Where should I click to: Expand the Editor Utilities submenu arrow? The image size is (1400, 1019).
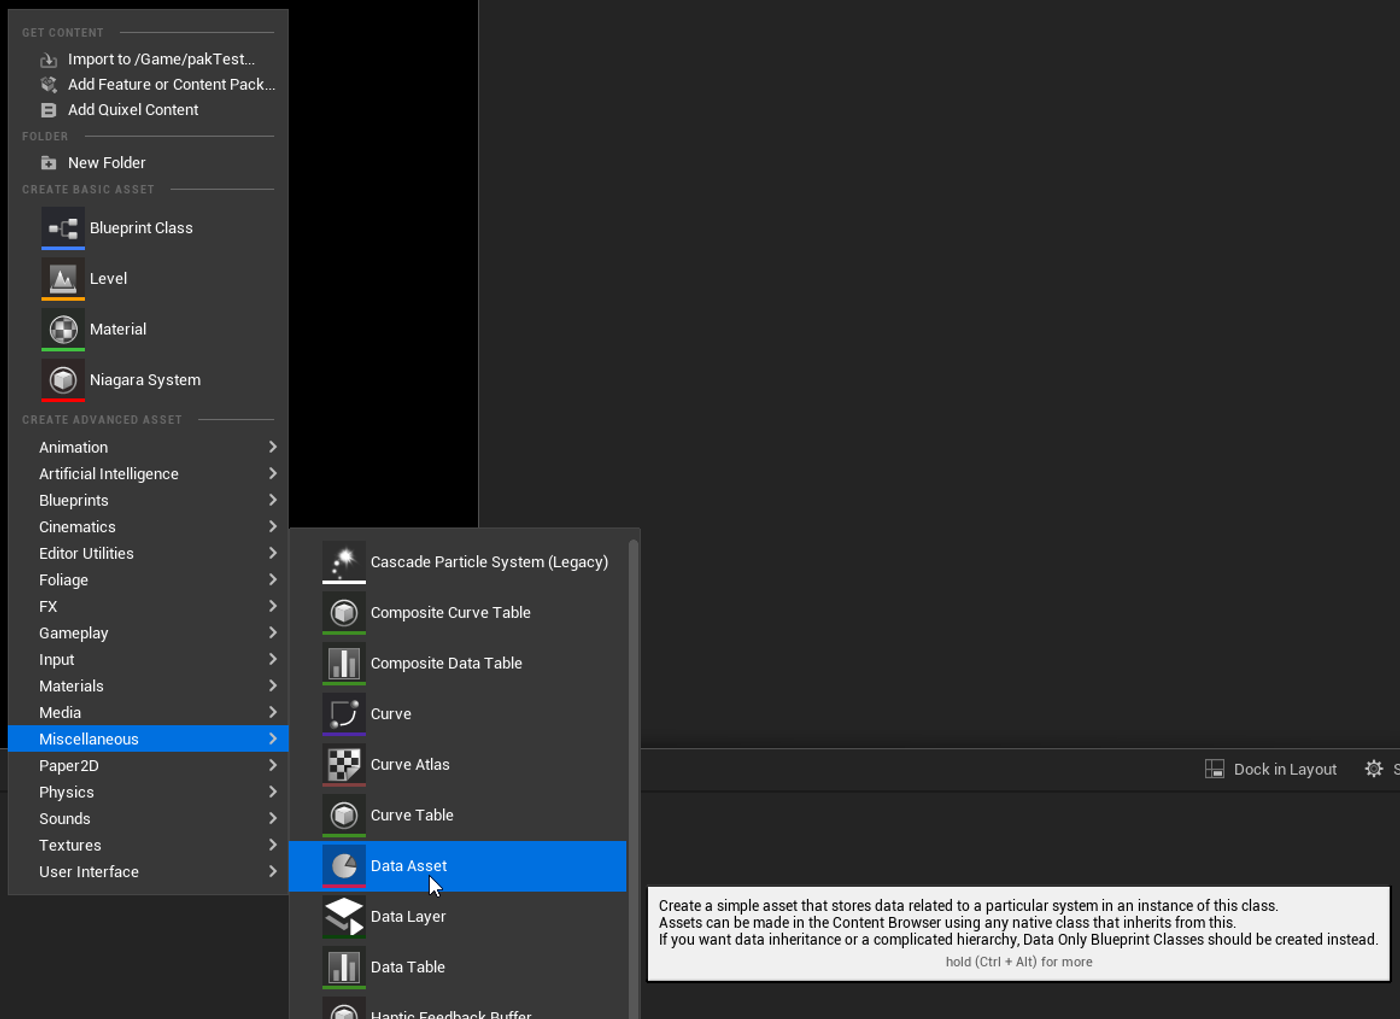click(x=272, y=553)
